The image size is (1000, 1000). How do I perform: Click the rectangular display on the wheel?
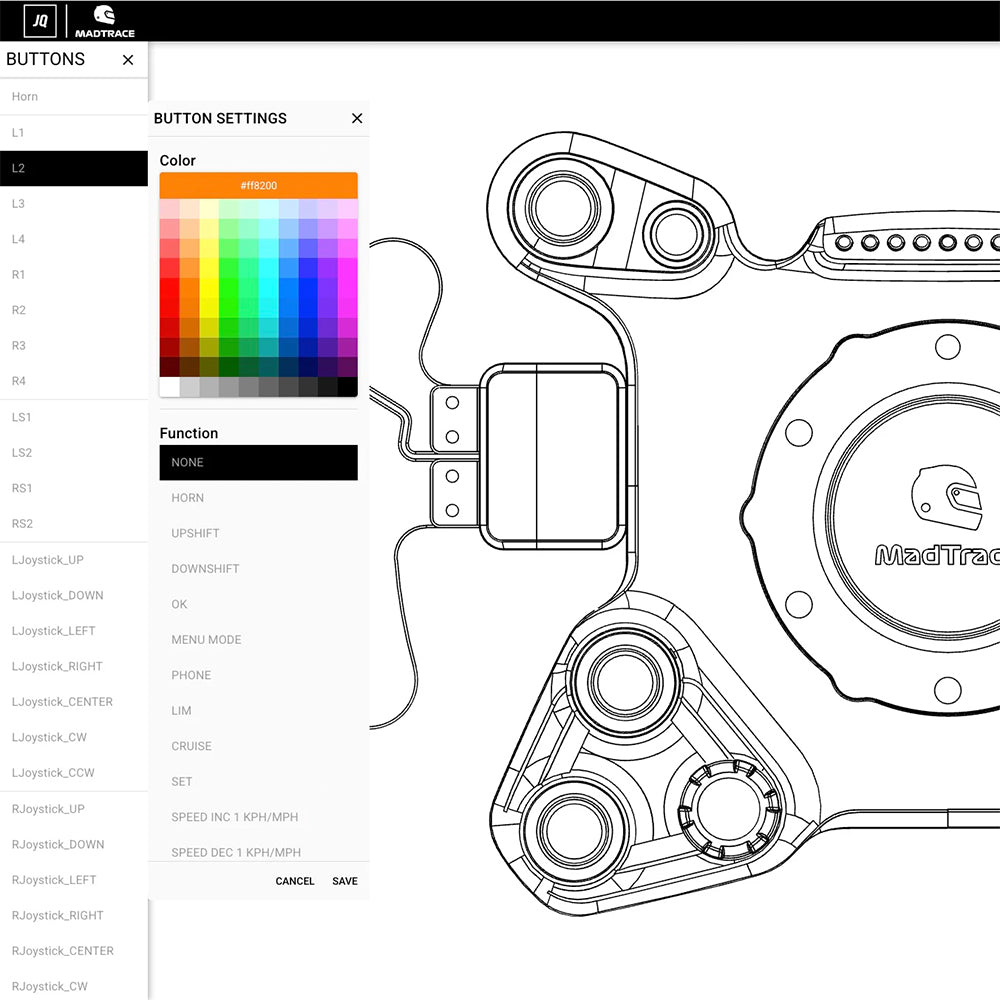pos(550,455)
